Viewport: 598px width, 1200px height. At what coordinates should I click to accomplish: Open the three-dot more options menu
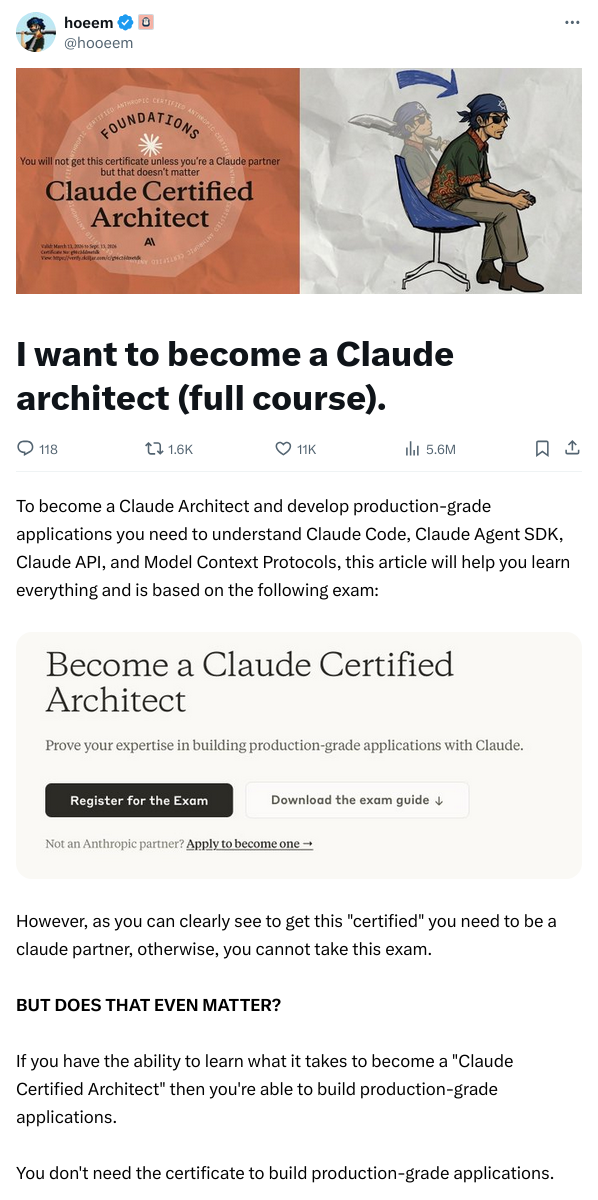tap(573, 22)
